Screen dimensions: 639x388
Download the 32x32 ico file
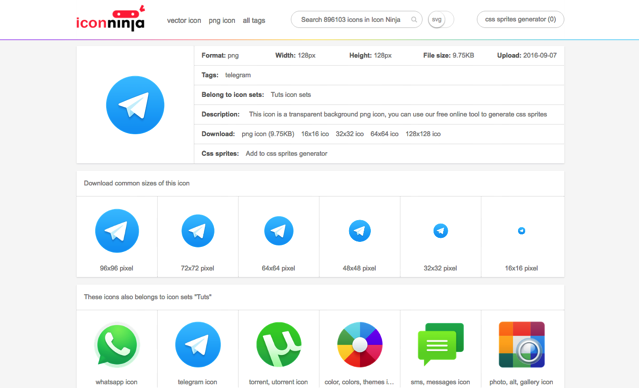(x=350, y=134)
